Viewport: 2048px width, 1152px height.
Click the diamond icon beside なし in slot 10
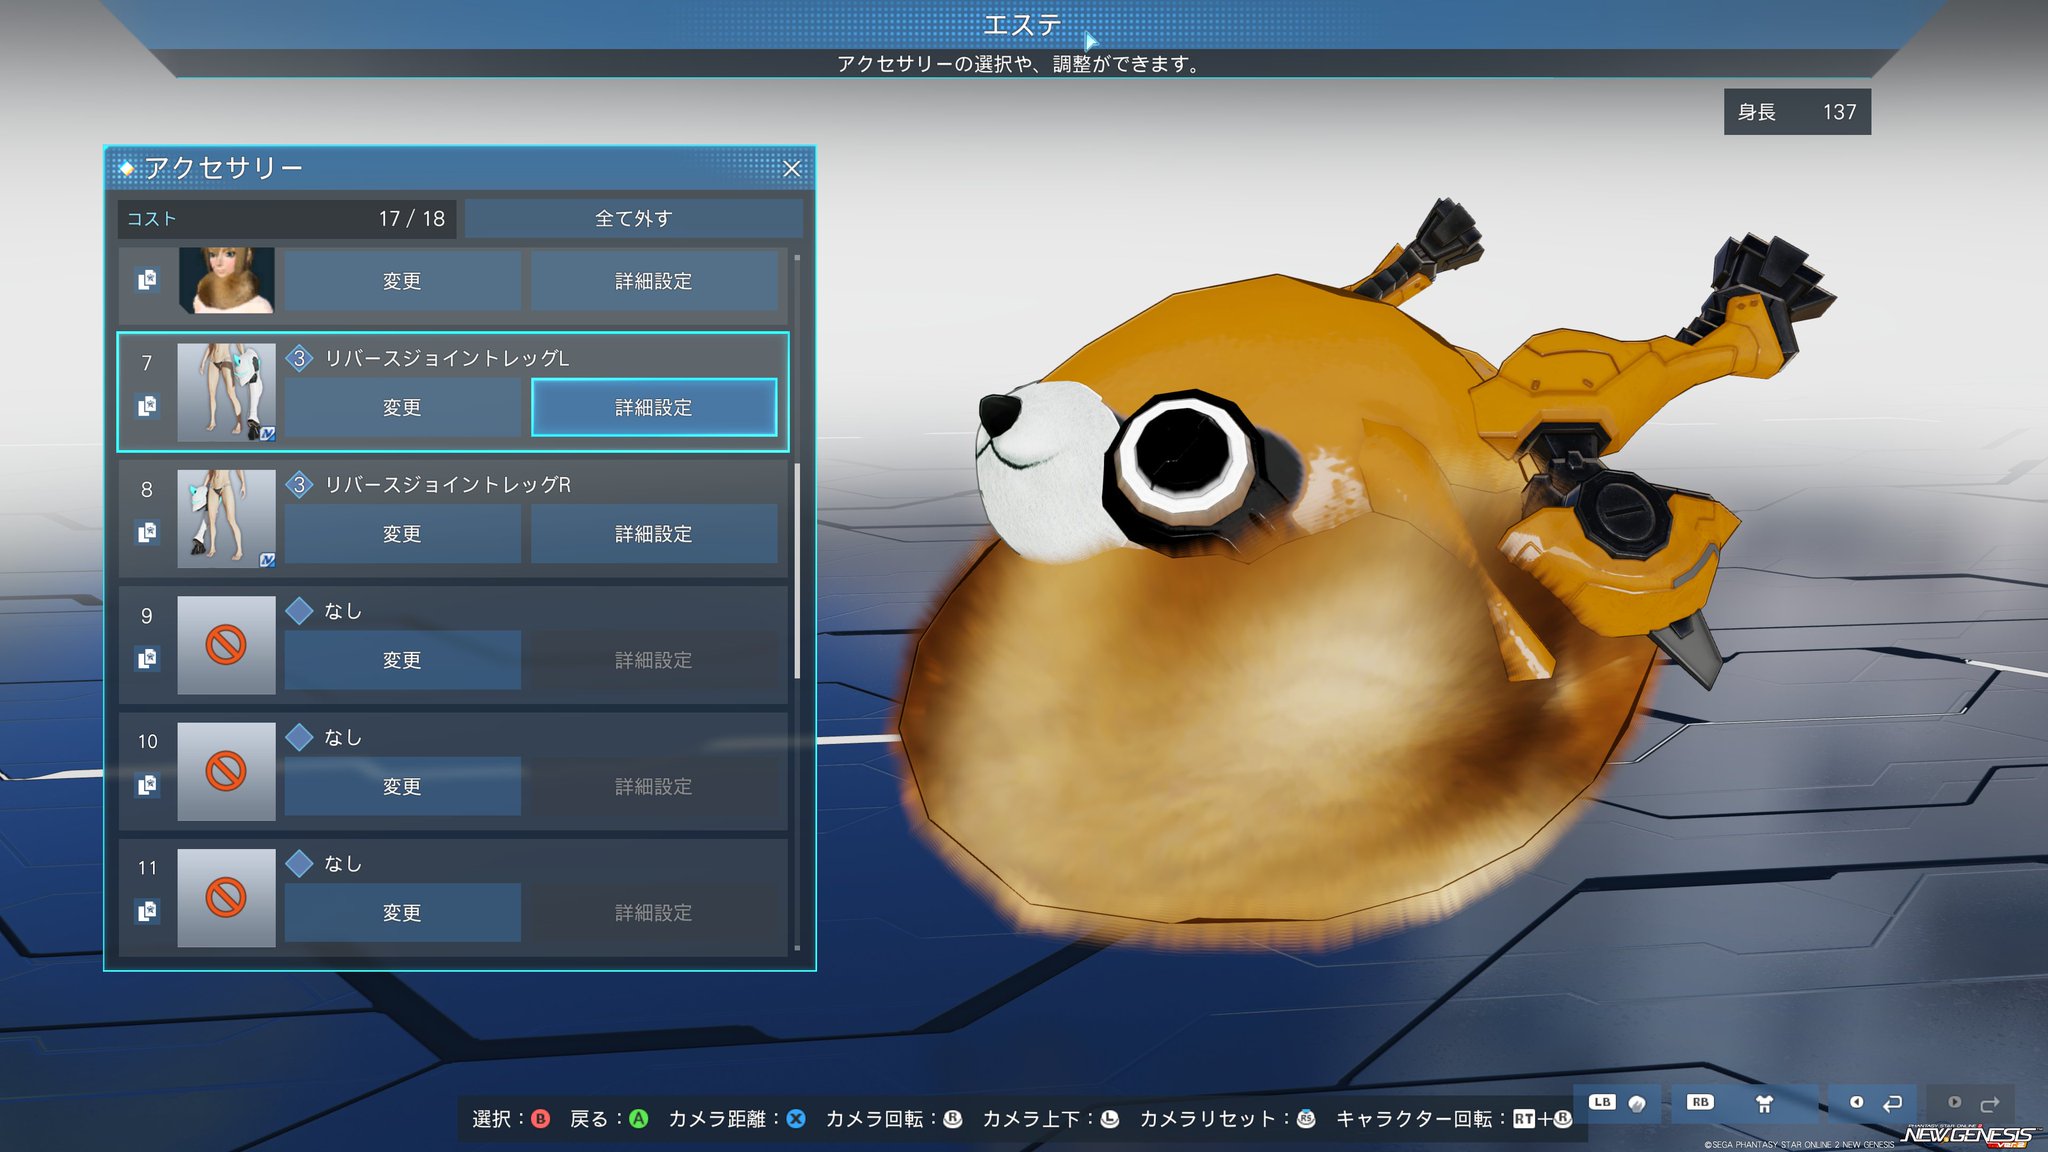tap(299, 737)
